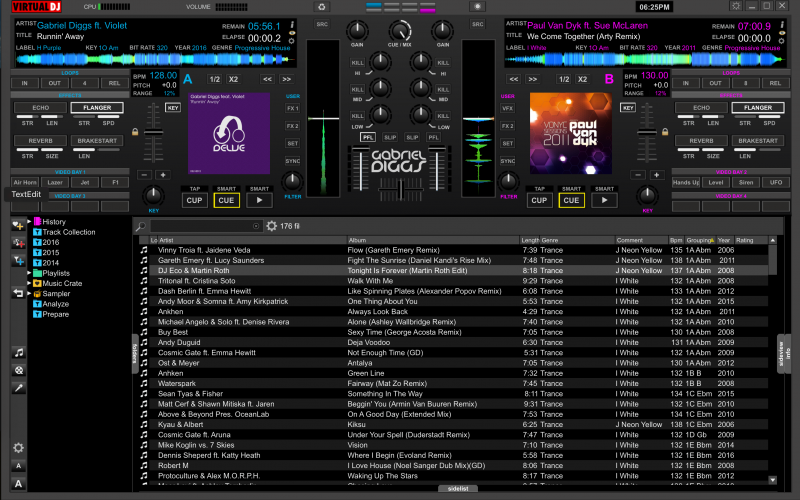Click deck A Delue album cover art

[x=229, y=133]
